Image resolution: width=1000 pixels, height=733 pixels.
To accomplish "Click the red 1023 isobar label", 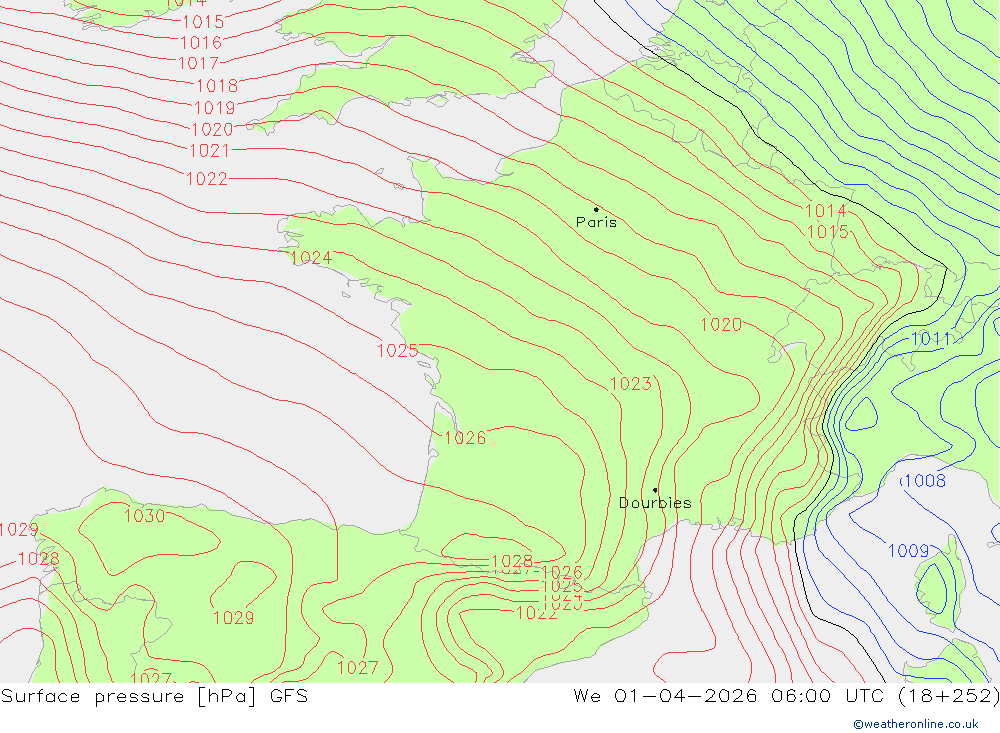I will [631, 383].
